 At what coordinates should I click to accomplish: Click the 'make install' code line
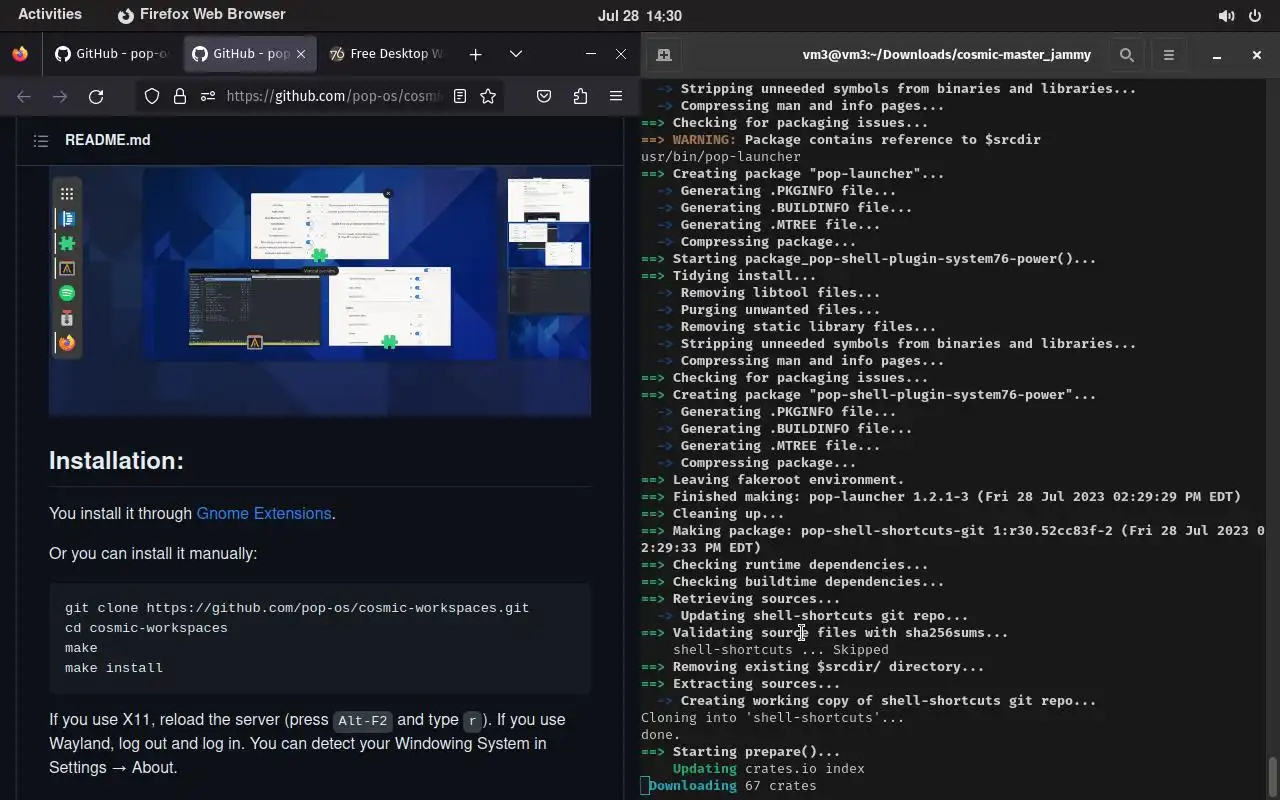pos(114,668)
